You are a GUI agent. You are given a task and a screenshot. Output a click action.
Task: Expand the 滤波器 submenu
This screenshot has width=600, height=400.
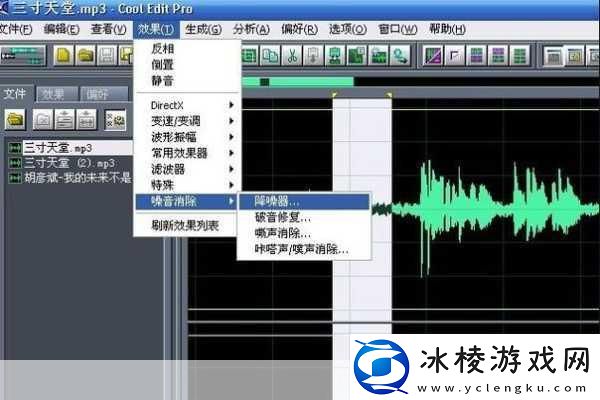coord(187,169)
